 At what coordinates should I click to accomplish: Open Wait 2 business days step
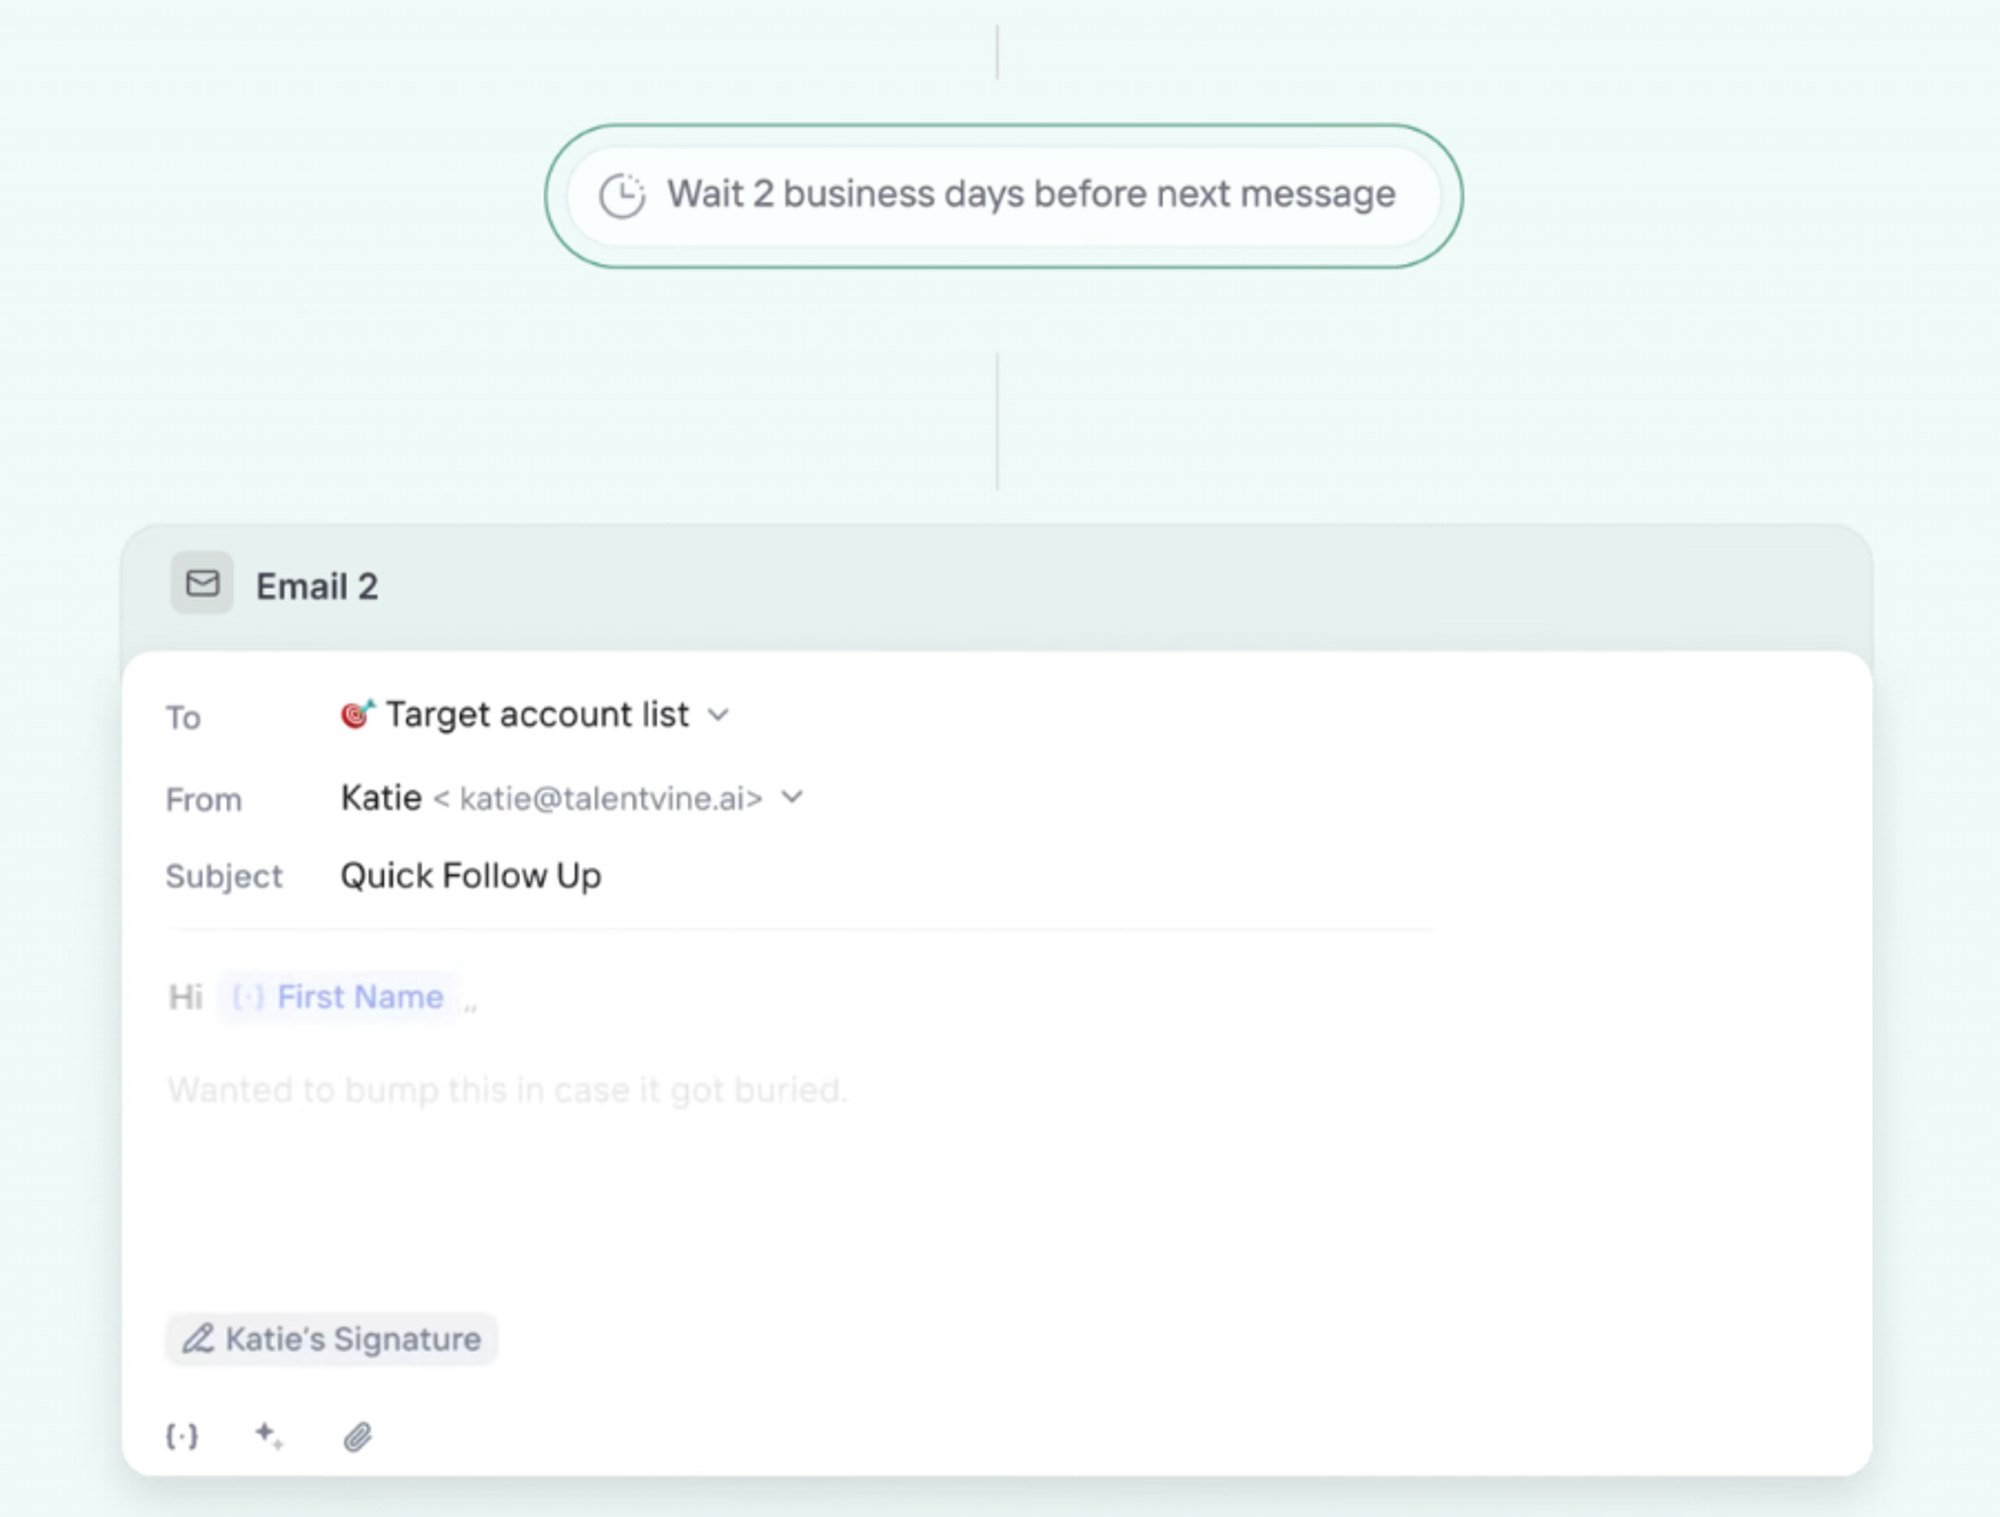(1030, 194)
